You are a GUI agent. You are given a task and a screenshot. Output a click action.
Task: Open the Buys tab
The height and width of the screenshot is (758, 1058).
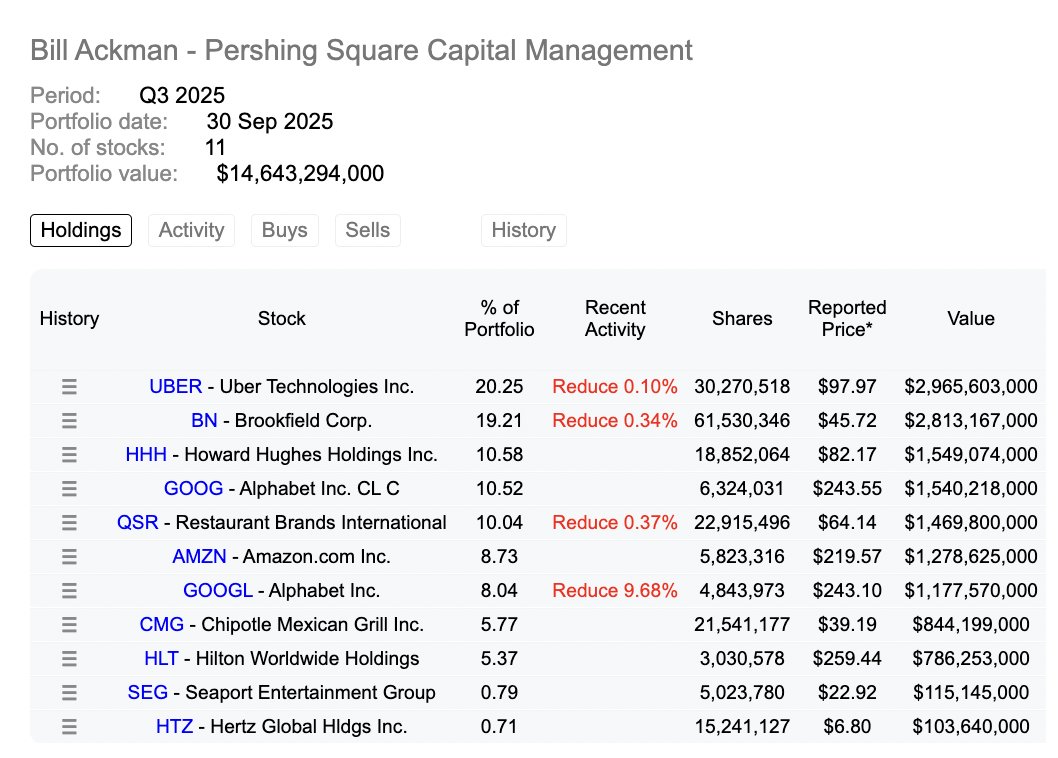pyautogui.click(x=284, y=230)
